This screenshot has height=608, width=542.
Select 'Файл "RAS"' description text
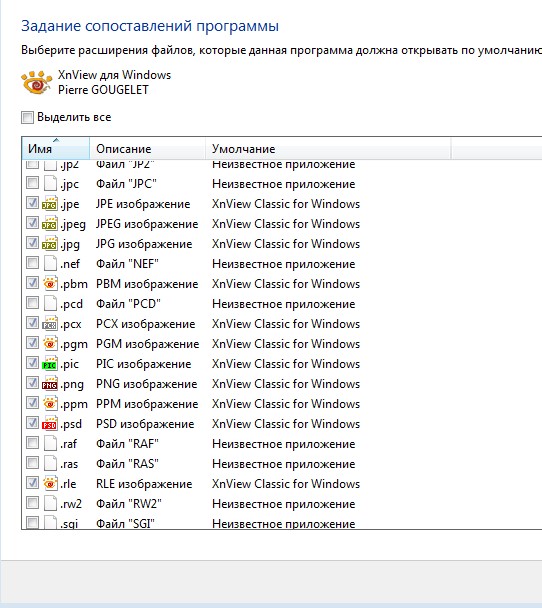[127, 464]
